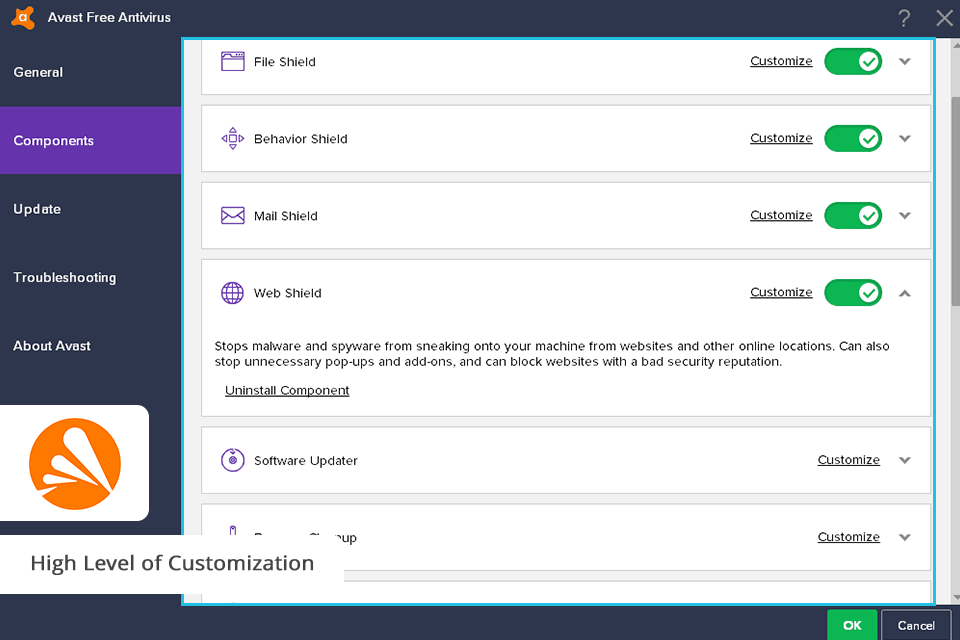Turn off the Behavior Shield switch
Image resolution: width=960 pixels, height=640 pixels.
(853, 138)
